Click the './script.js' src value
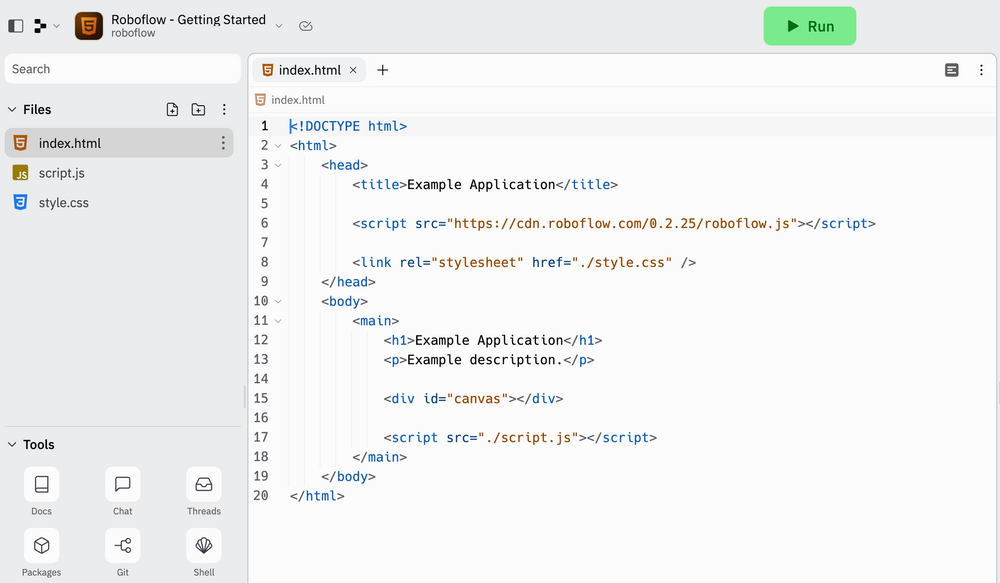The height and width of the screenshot is (583, 1000). coord(528,438)
